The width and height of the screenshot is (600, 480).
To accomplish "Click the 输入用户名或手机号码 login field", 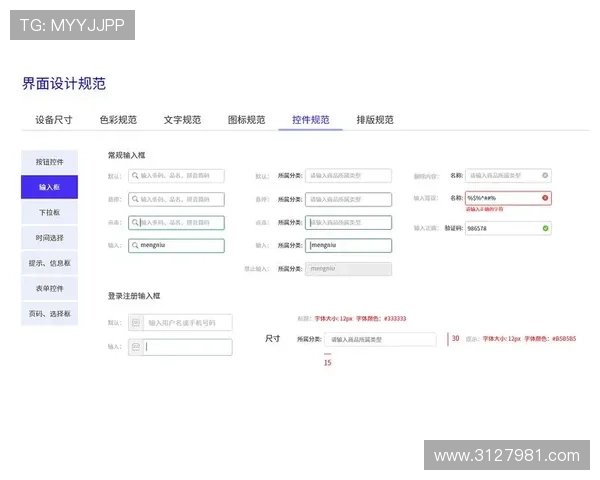I will pos(180,323).
